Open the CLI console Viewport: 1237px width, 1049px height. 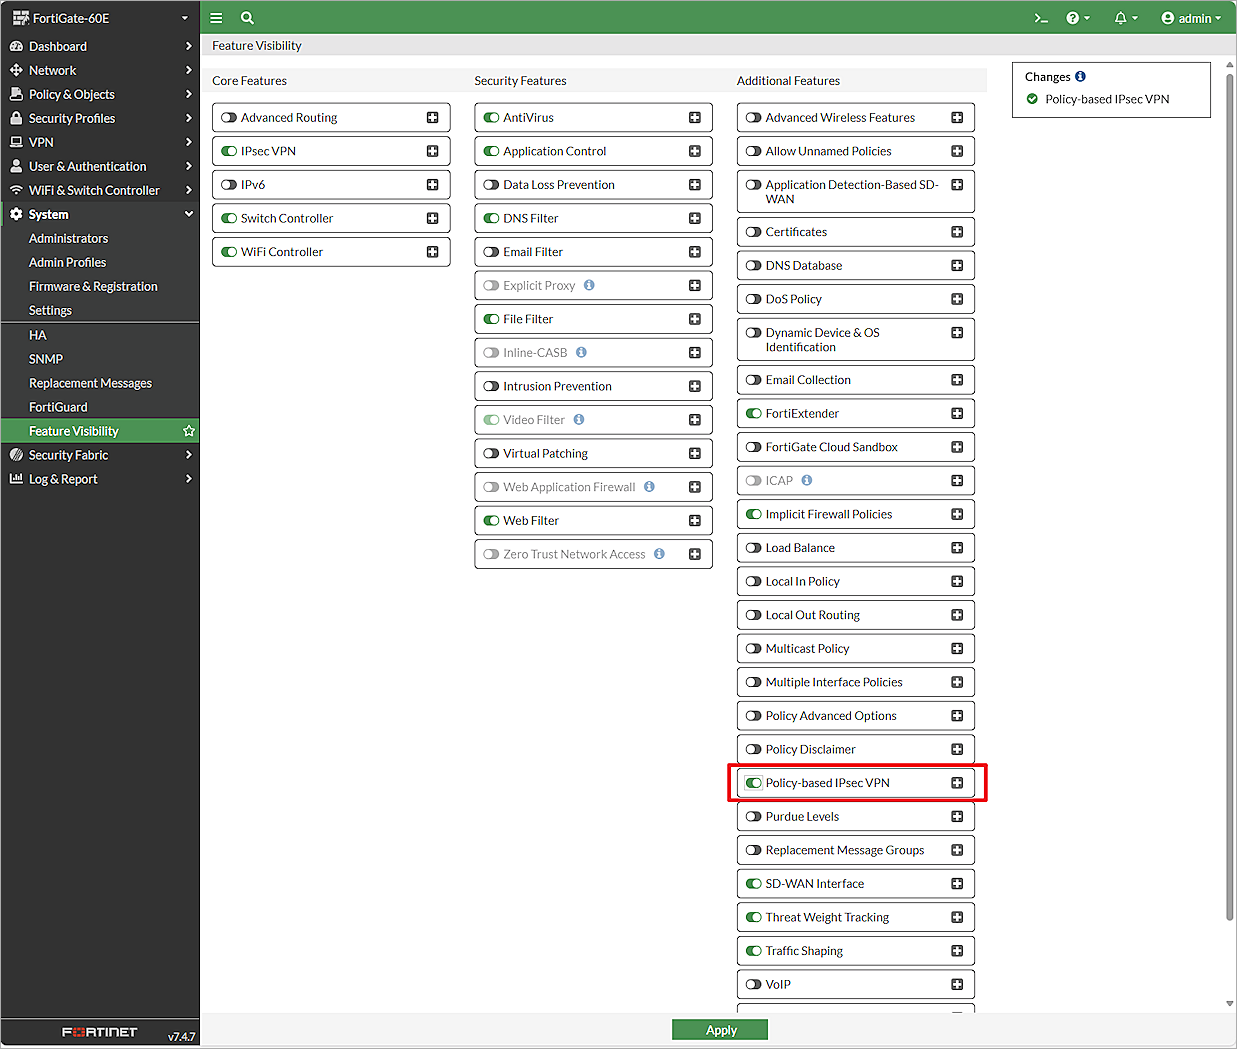(1040, 18)
